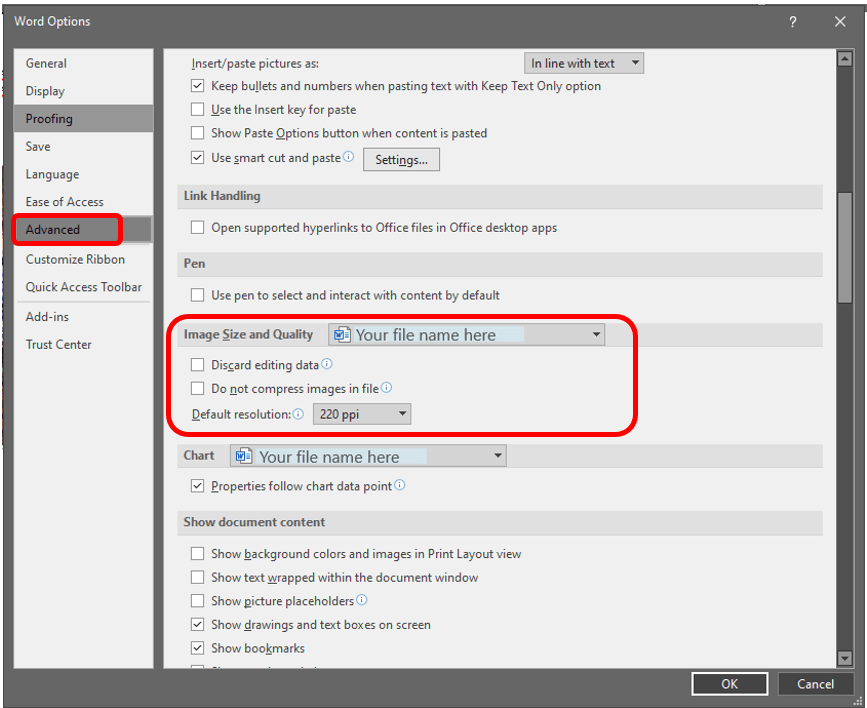The height and width of the screenshot is (708, 867).
Task: Switch to the Proofing category
Action: point(49,118)
